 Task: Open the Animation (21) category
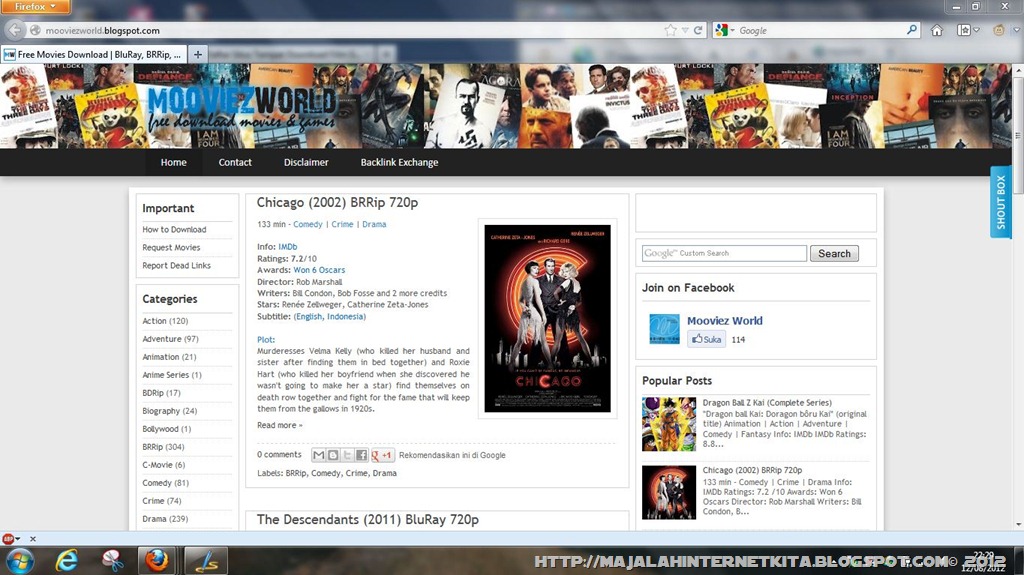169,357
